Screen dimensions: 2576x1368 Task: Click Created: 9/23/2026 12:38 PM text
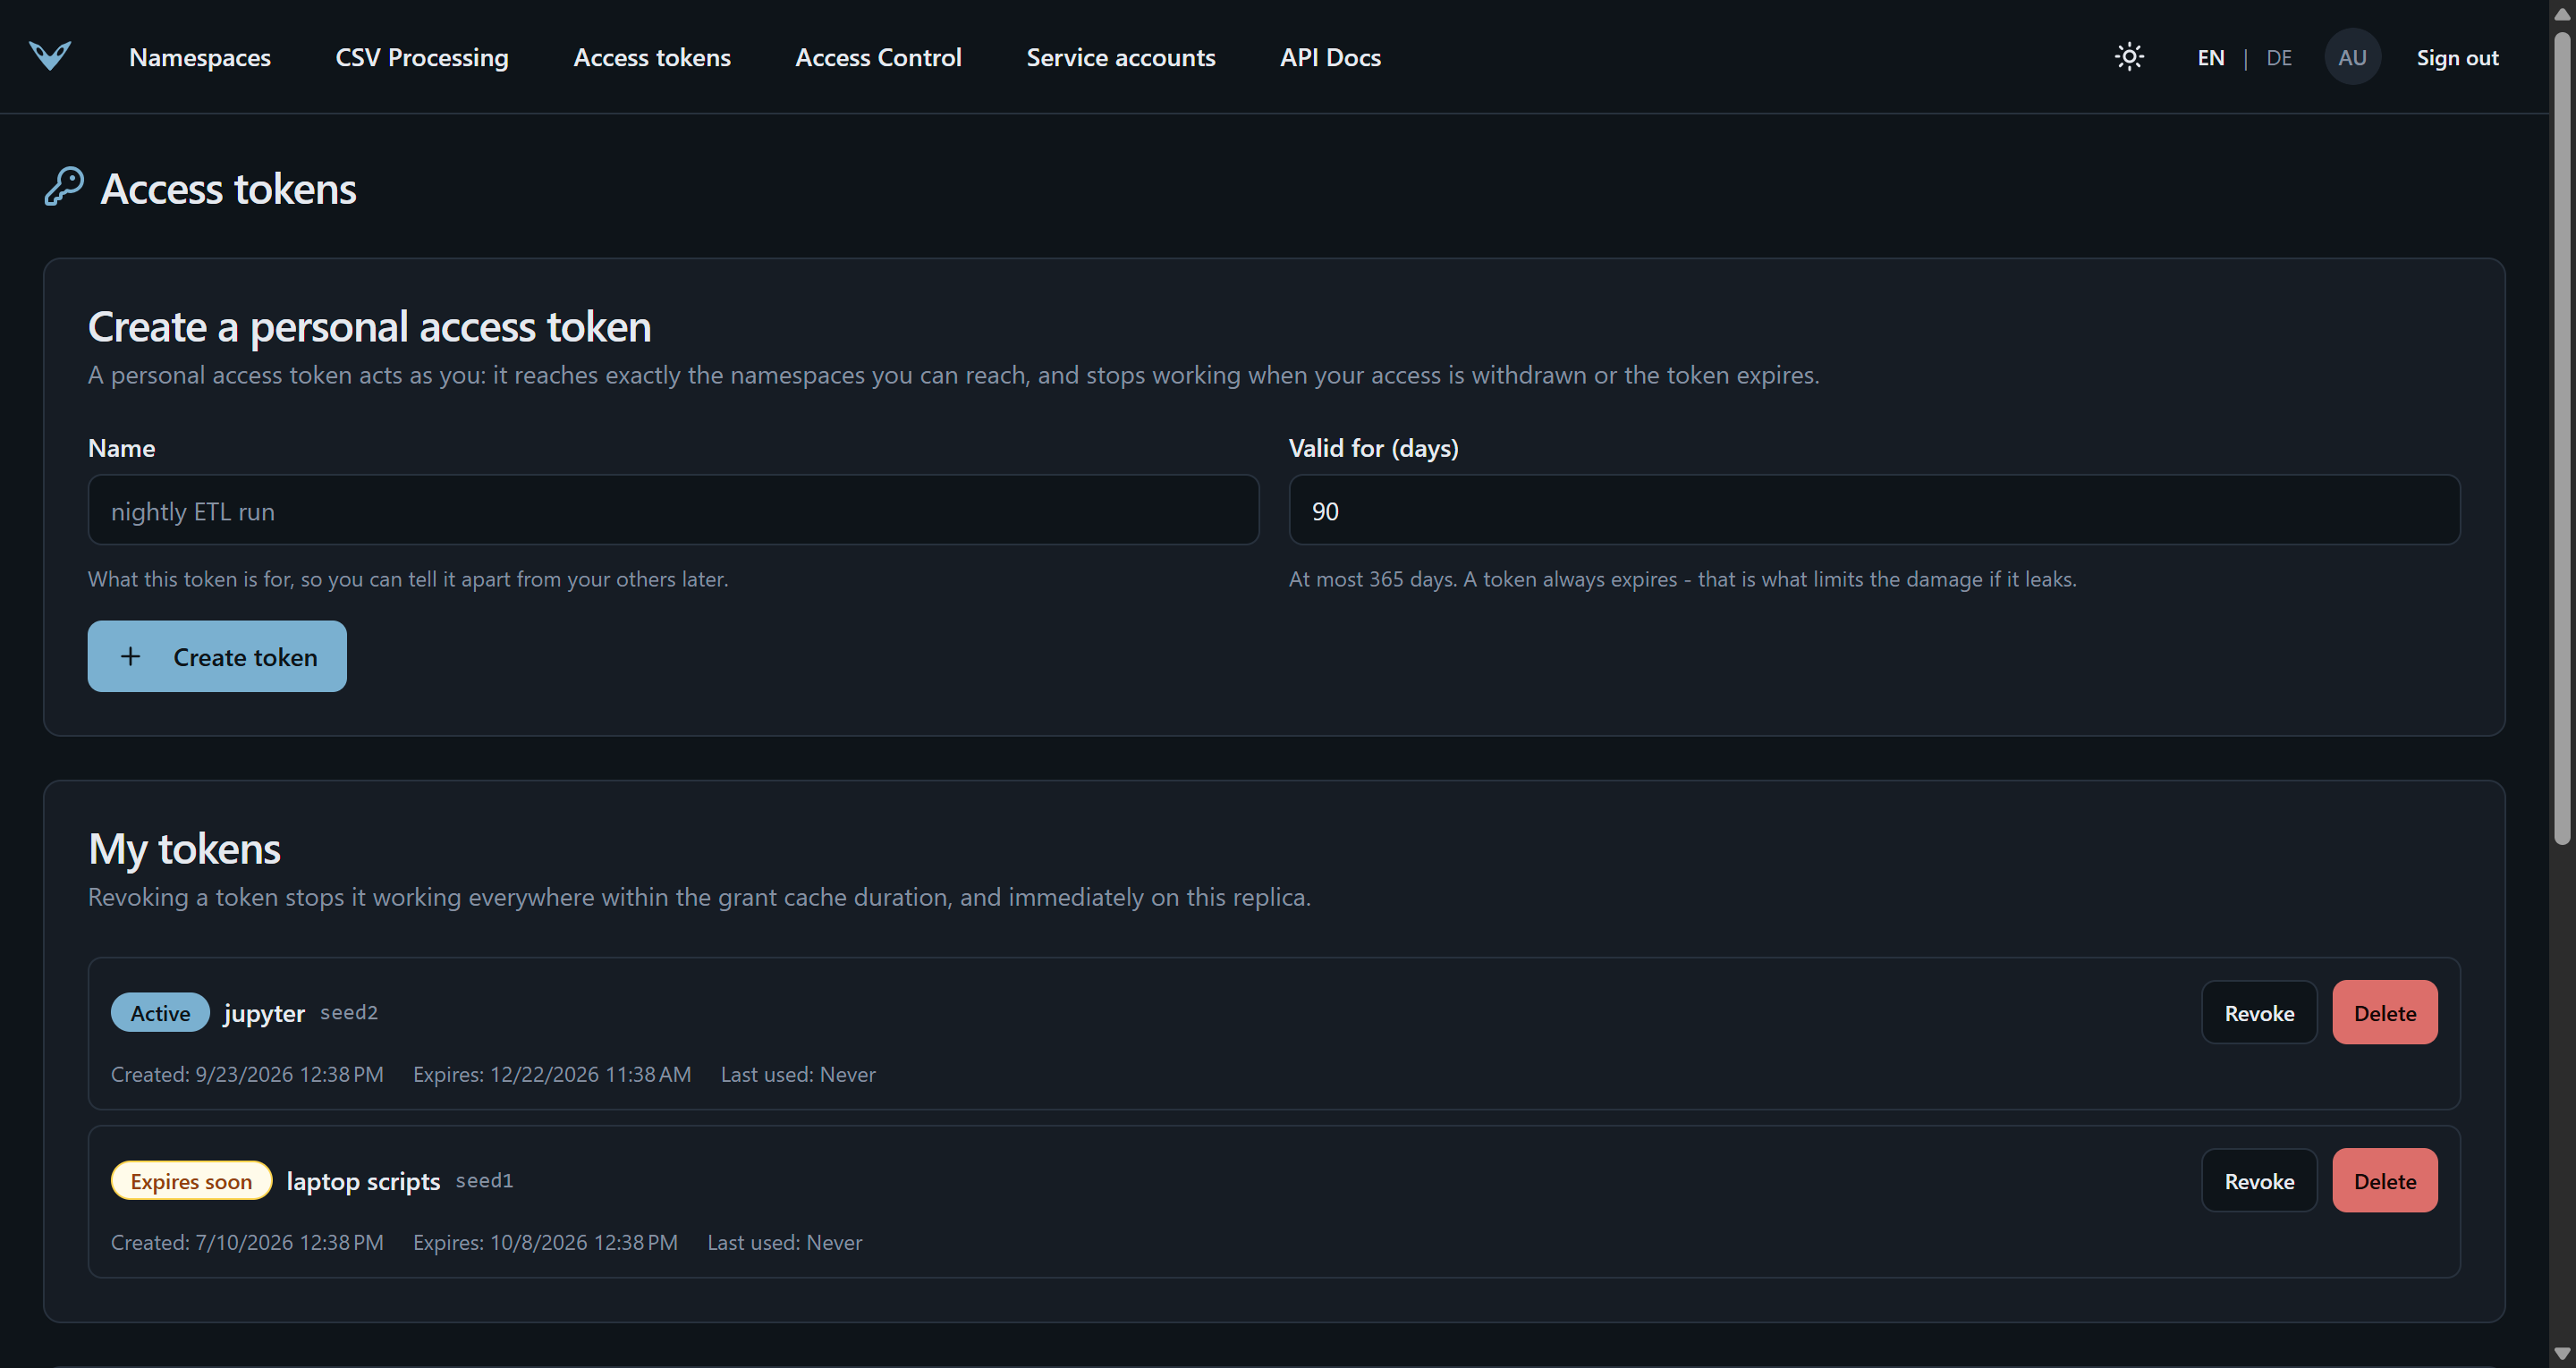[x=247, y=1074]
